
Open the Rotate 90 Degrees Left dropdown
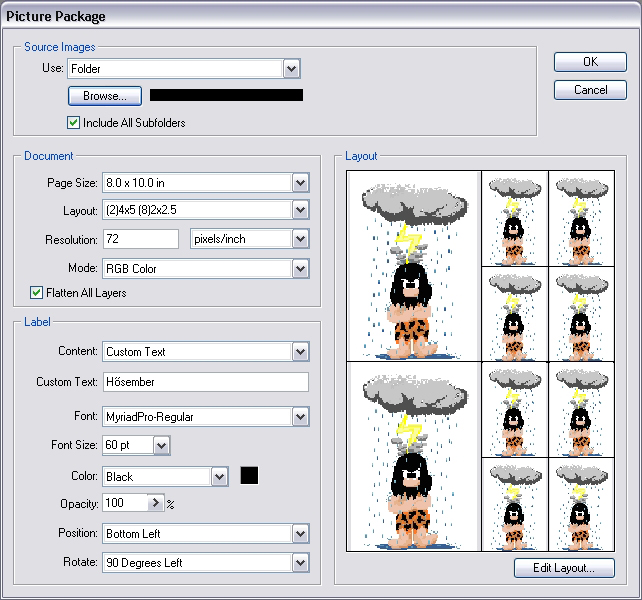[x=300, y=563]
